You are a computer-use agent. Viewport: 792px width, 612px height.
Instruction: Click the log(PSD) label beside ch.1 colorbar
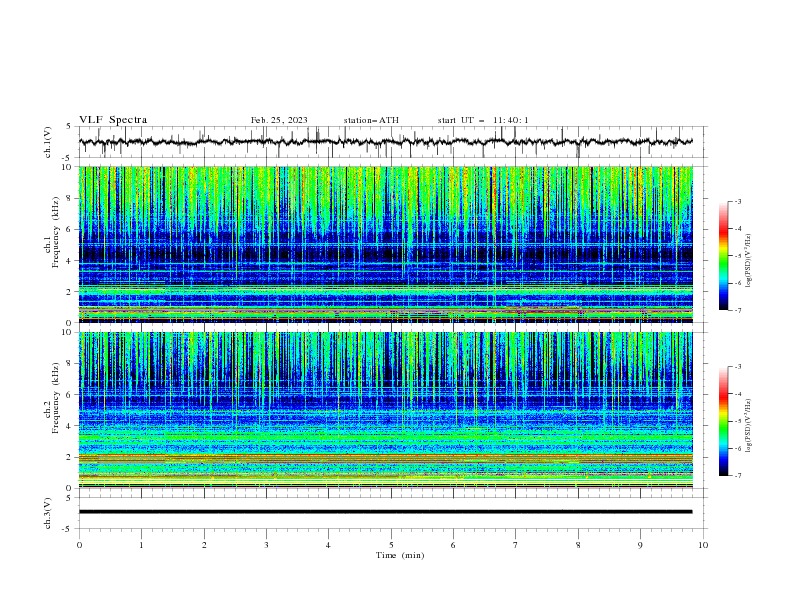748,261
